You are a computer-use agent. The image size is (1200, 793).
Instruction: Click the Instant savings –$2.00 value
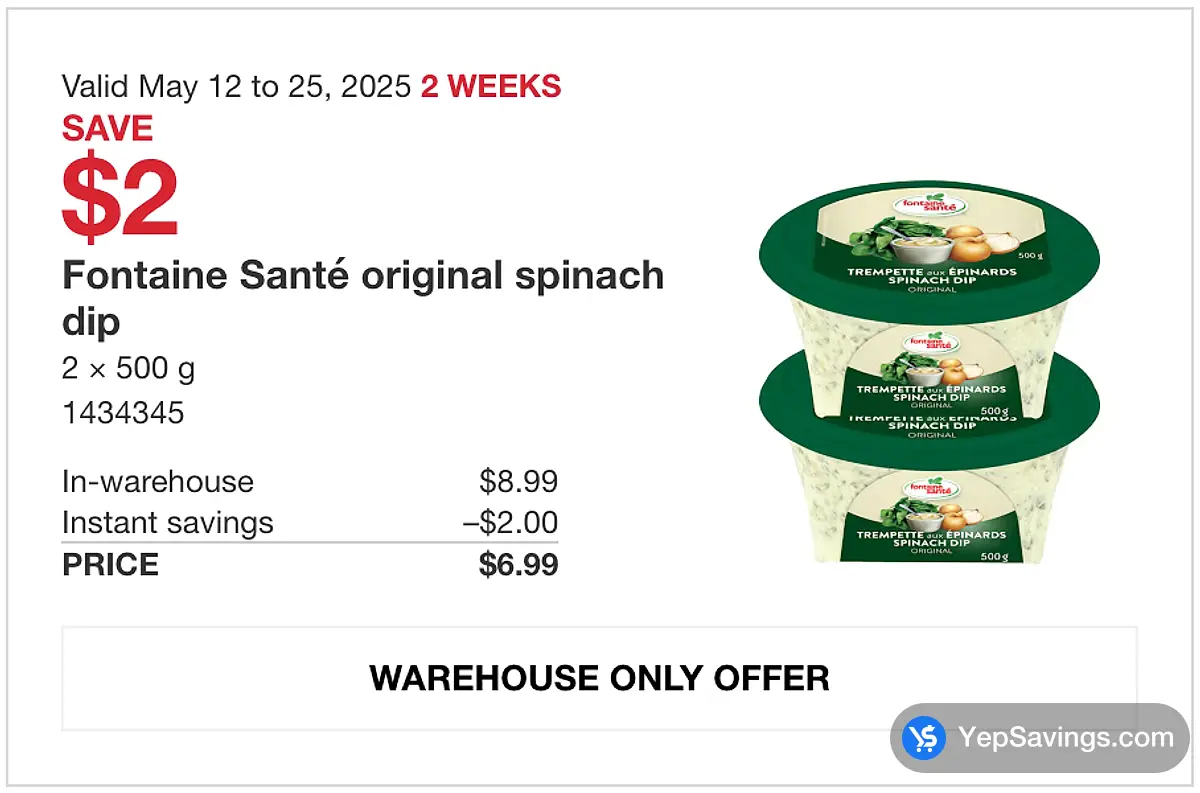pyautogui.click(x=510, y=522)
